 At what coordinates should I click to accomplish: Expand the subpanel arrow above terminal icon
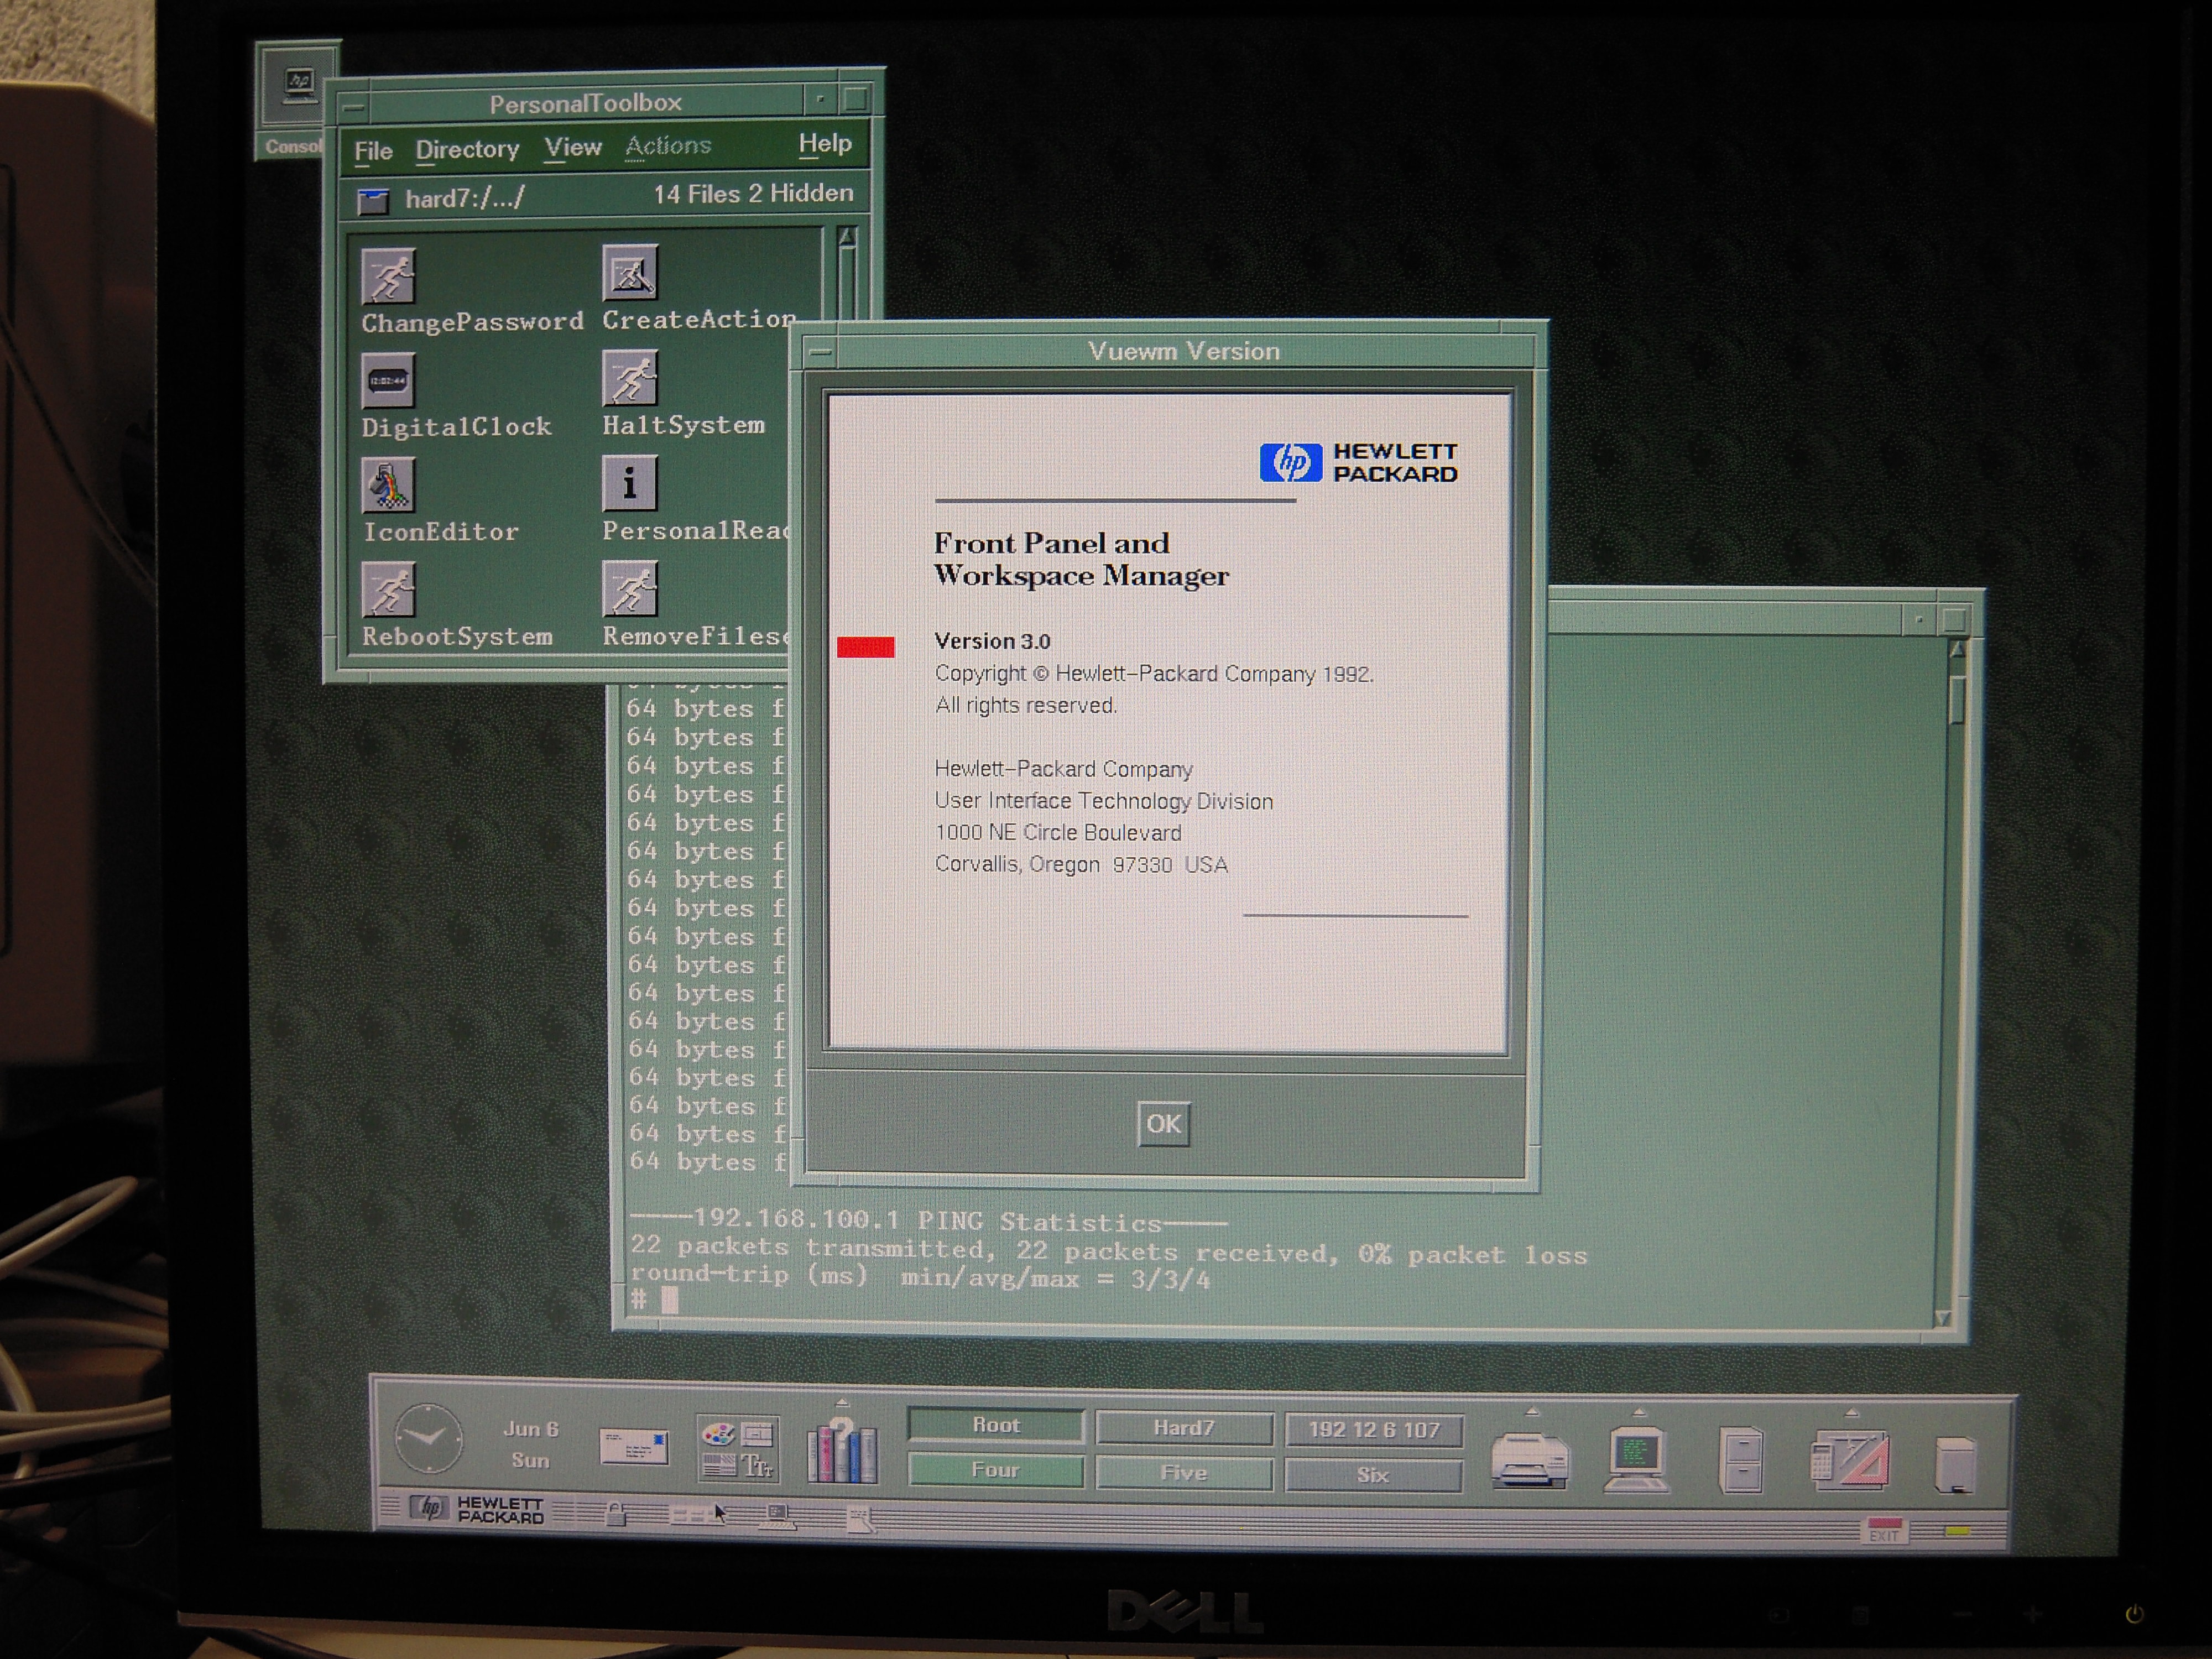pyautogui.click(x=1638, y=1412)
